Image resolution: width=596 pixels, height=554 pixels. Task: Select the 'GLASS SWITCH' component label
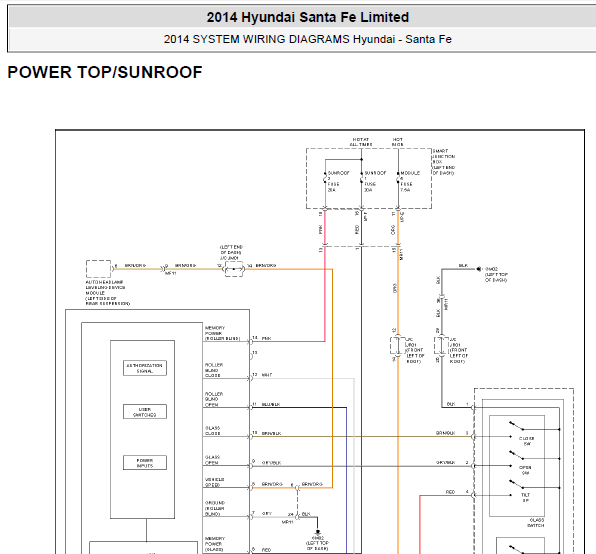point(536,523)
